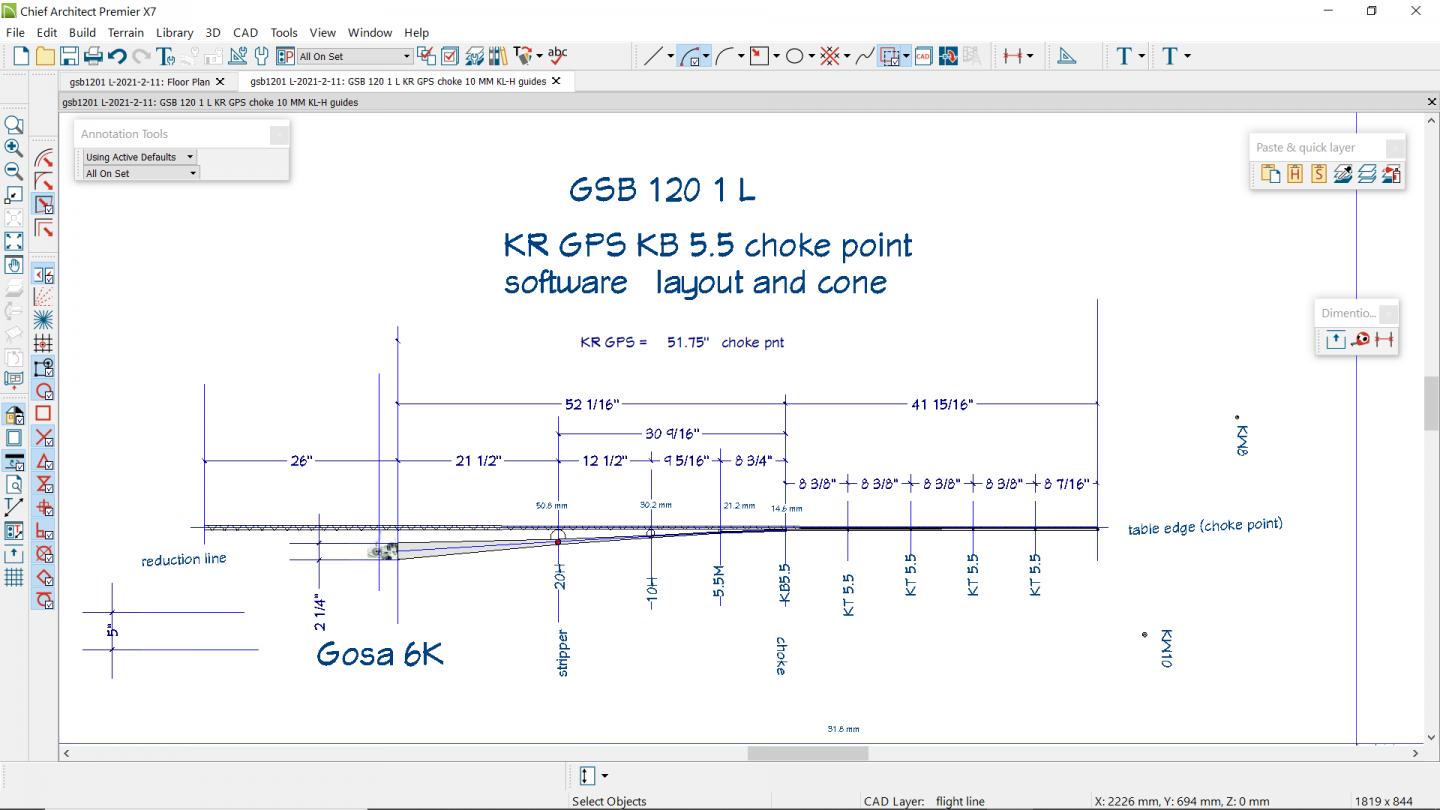Click the Print icon
The height and width of the screenshot is (810, 1440).
click(93, 56)
